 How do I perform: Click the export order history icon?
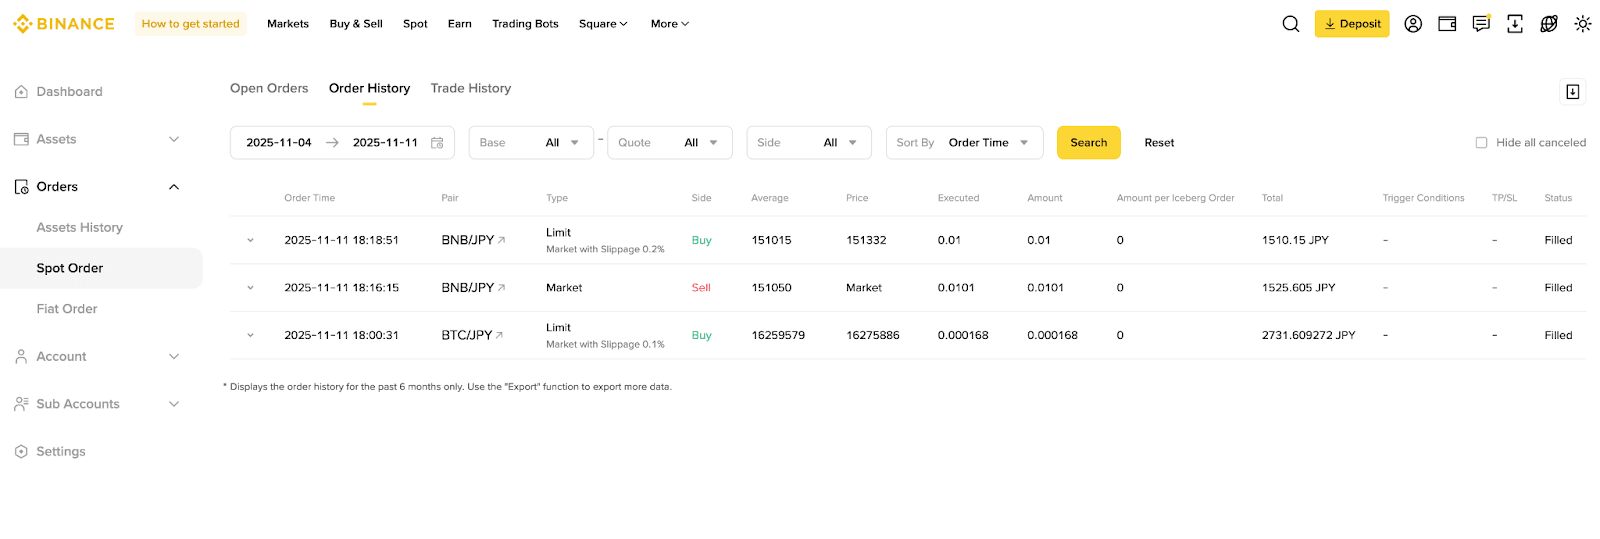pos(1573,92)
